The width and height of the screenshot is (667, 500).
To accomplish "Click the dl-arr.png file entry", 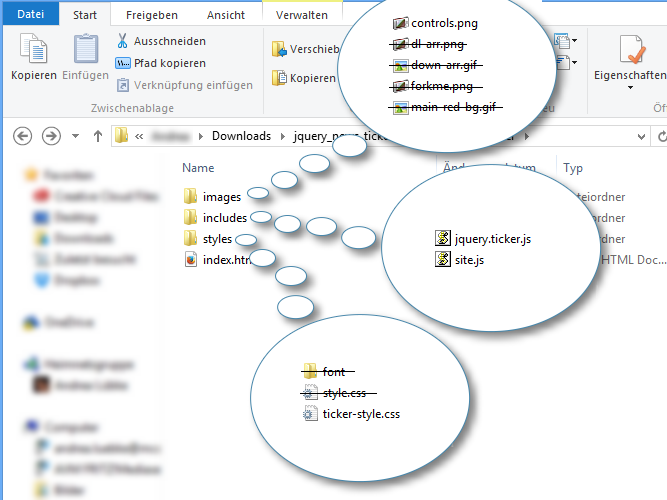I will point(428,44).
